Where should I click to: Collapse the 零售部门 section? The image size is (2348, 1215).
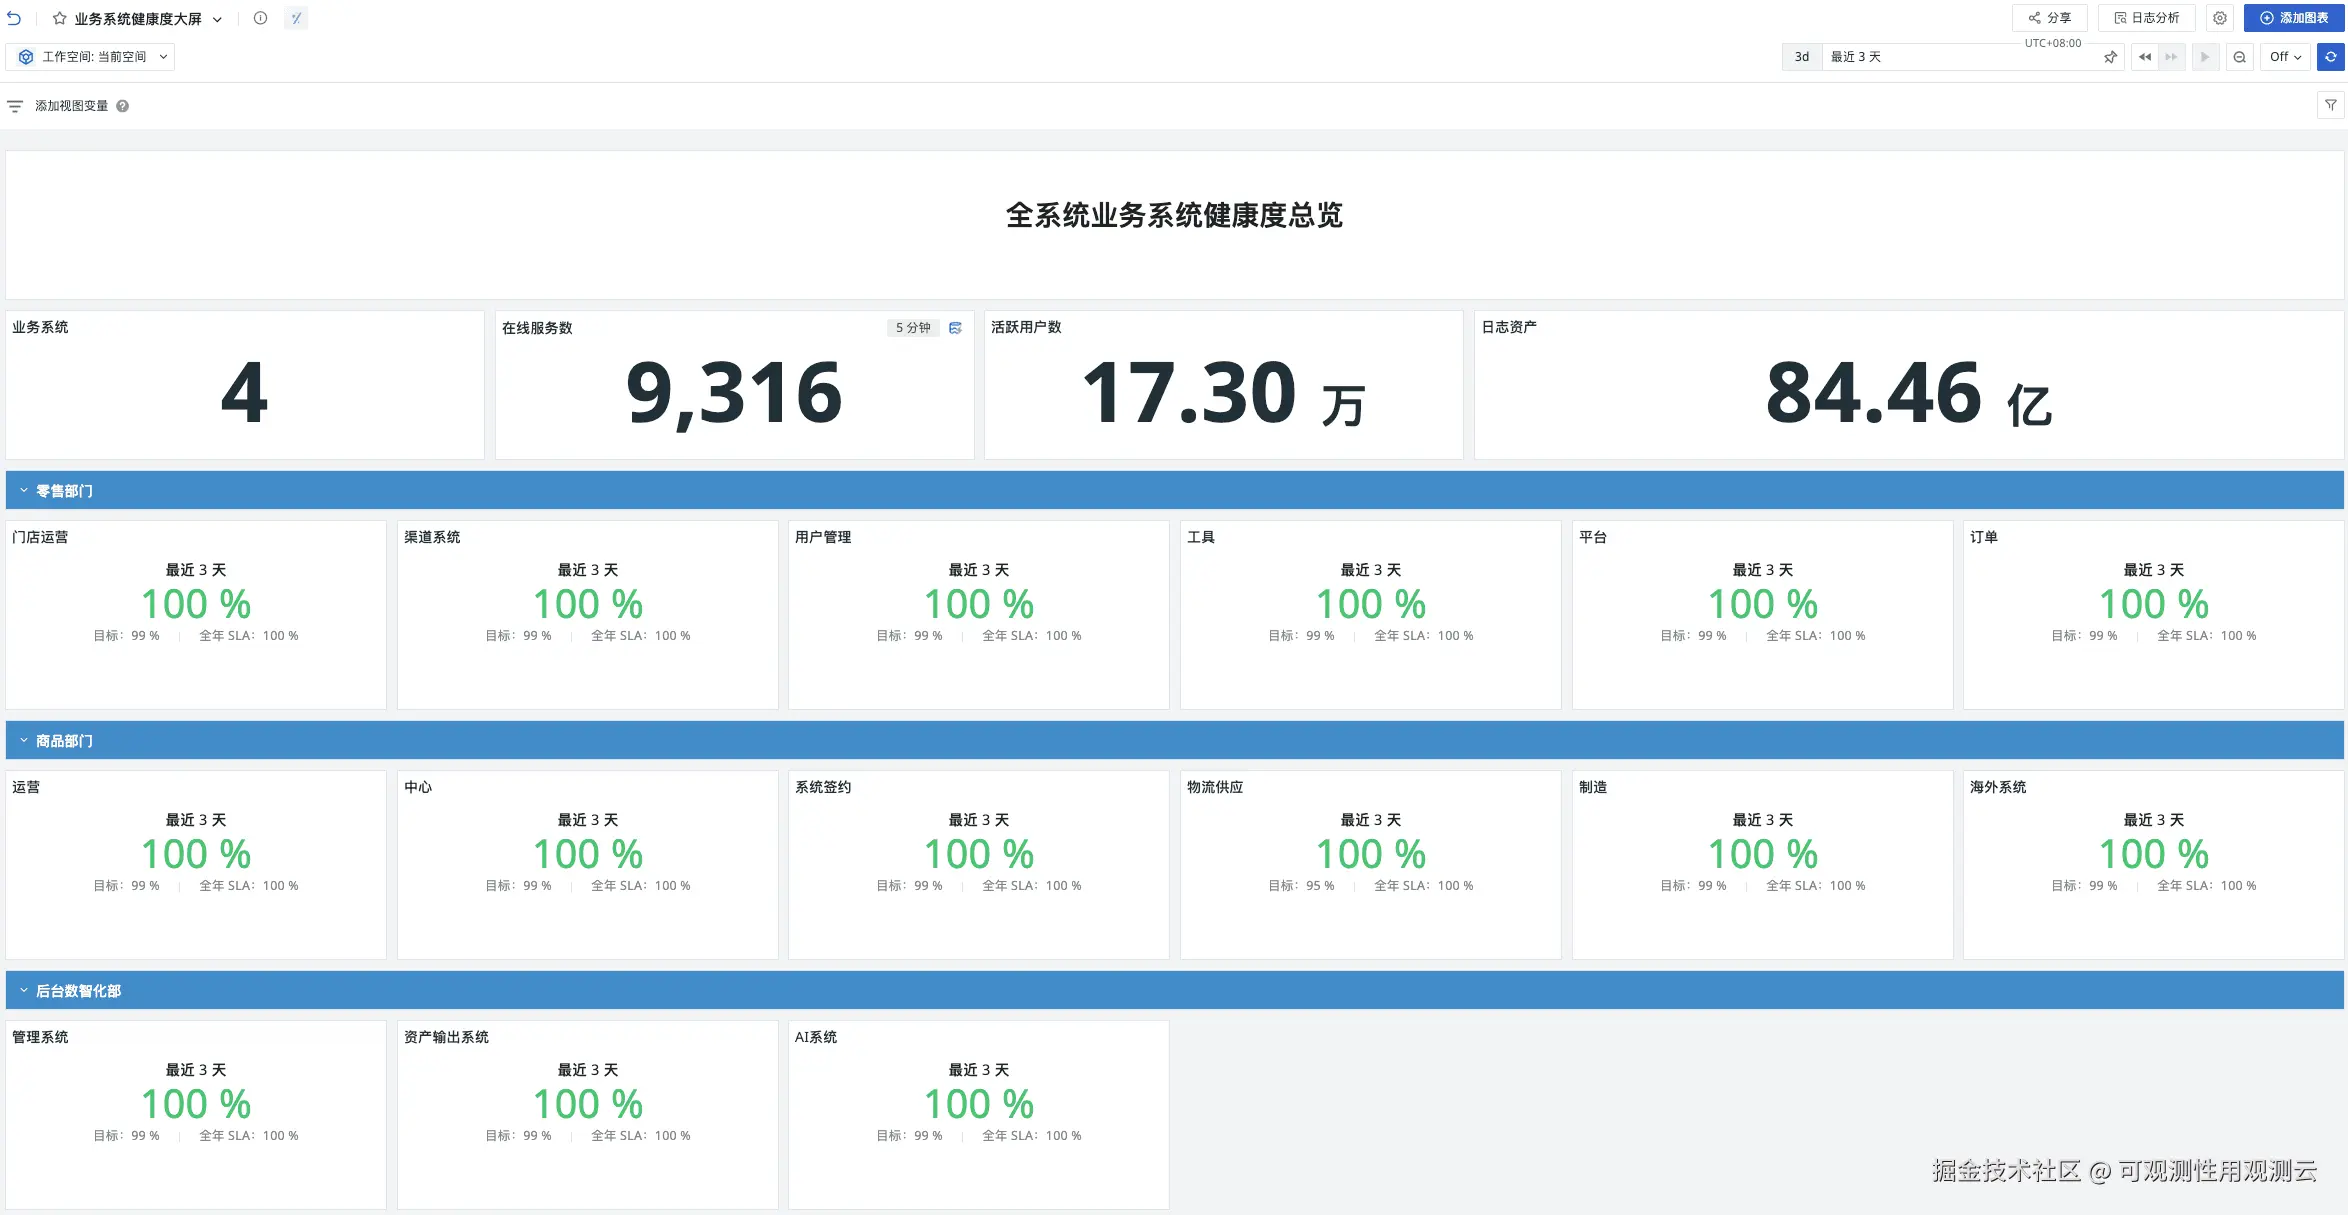coord(24,491)
